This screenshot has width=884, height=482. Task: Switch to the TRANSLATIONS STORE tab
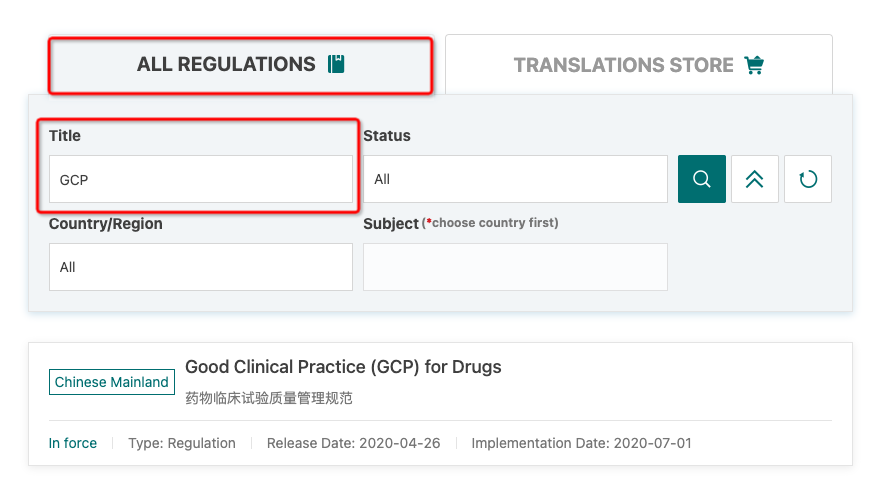tap(638, 65)
